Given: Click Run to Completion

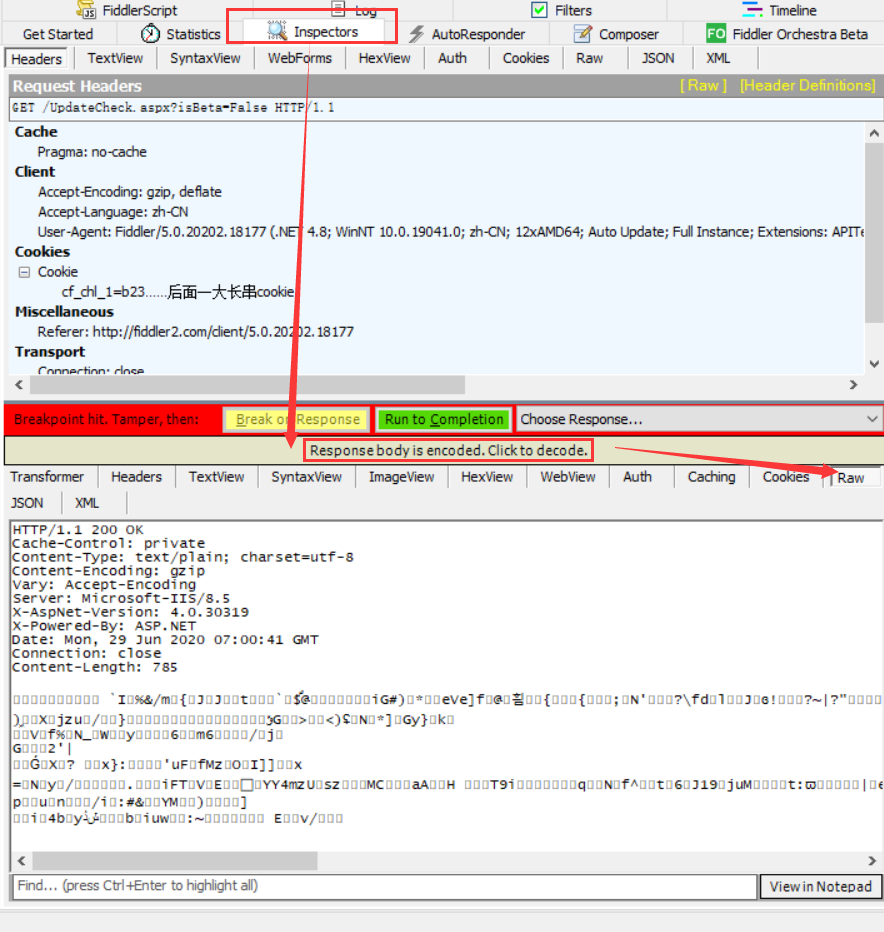Looking at the screenshot, I should click(443, 419).
